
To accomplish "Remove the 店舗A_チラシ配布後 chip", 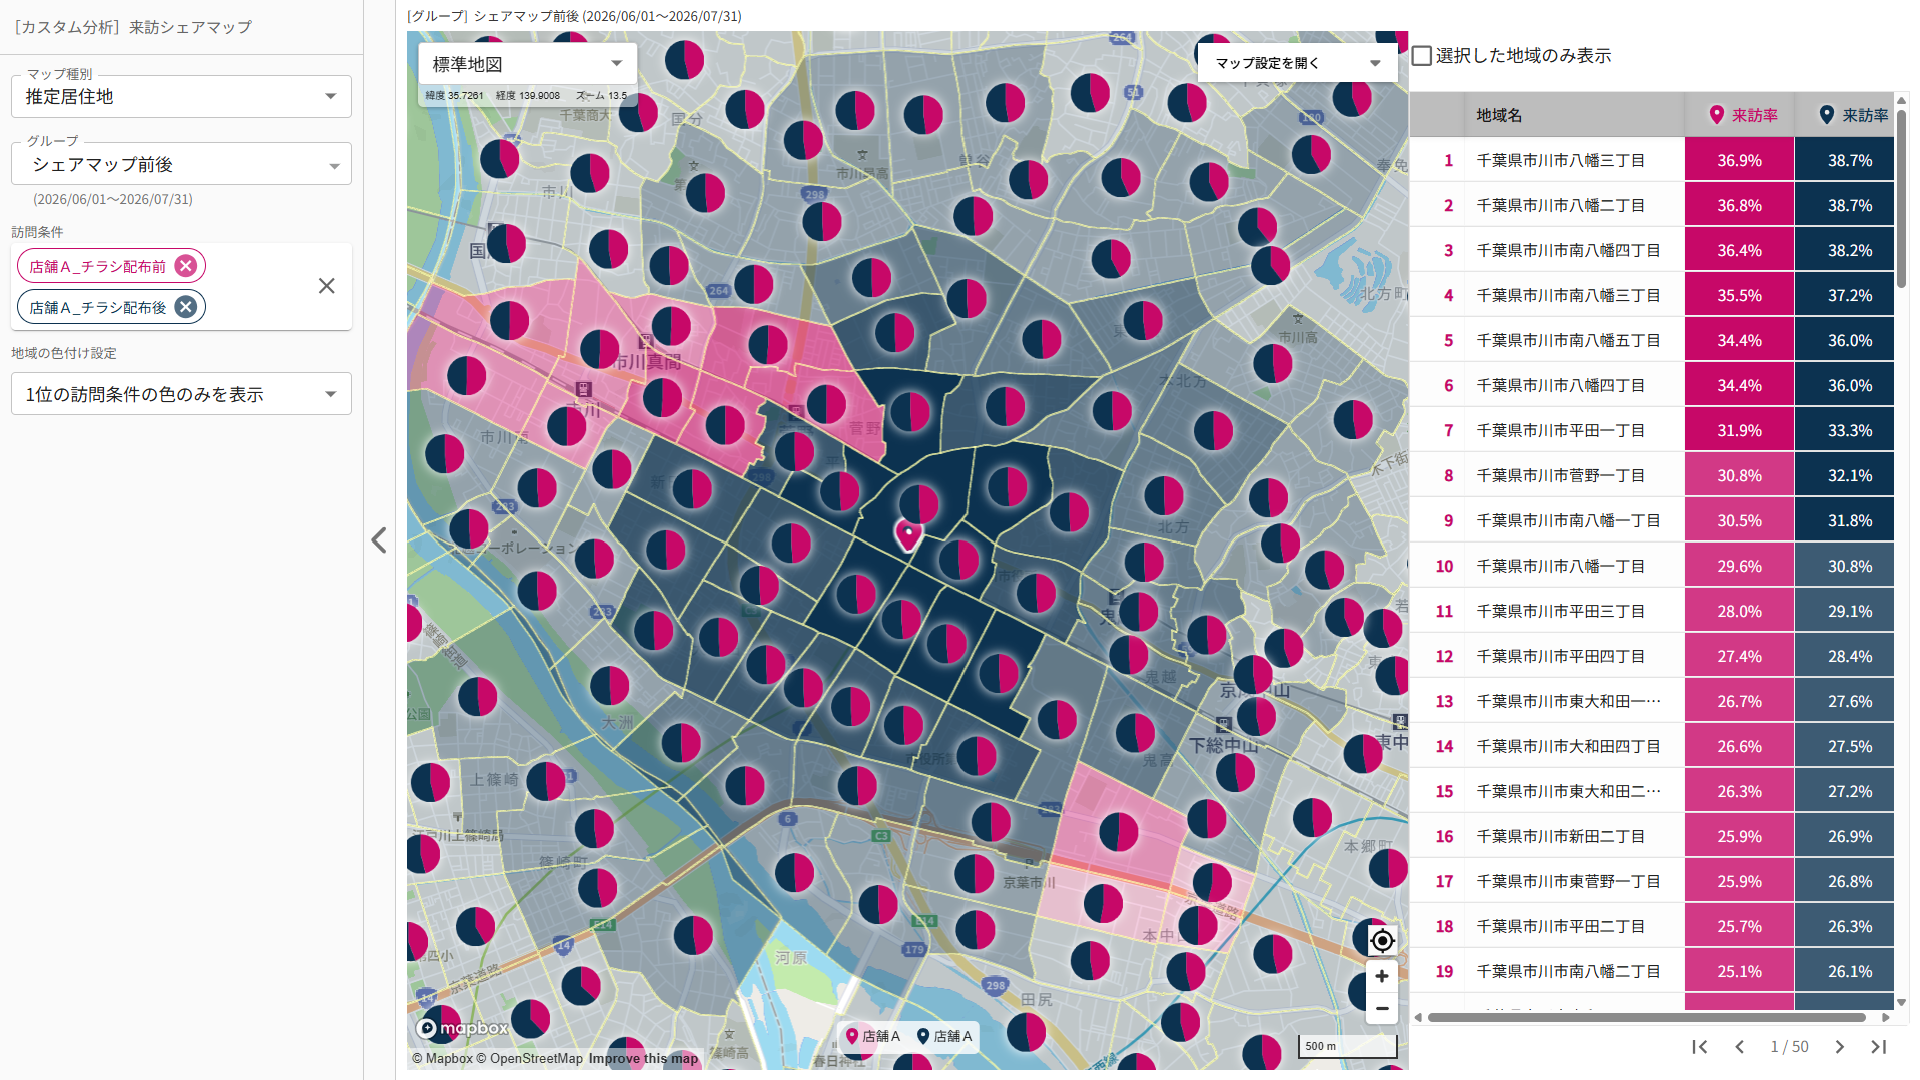I will point(185,307).
